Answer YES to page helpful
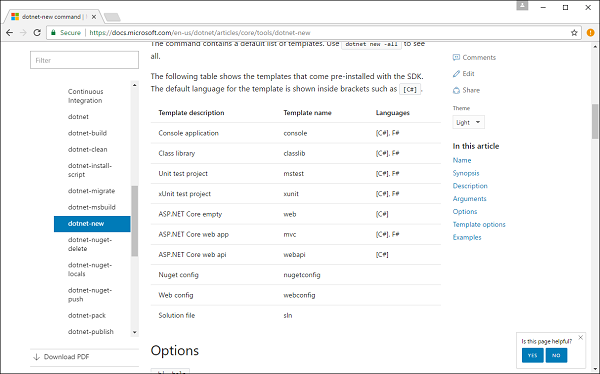Viewport: 600px width, 374px height. [x=532, y=355]
